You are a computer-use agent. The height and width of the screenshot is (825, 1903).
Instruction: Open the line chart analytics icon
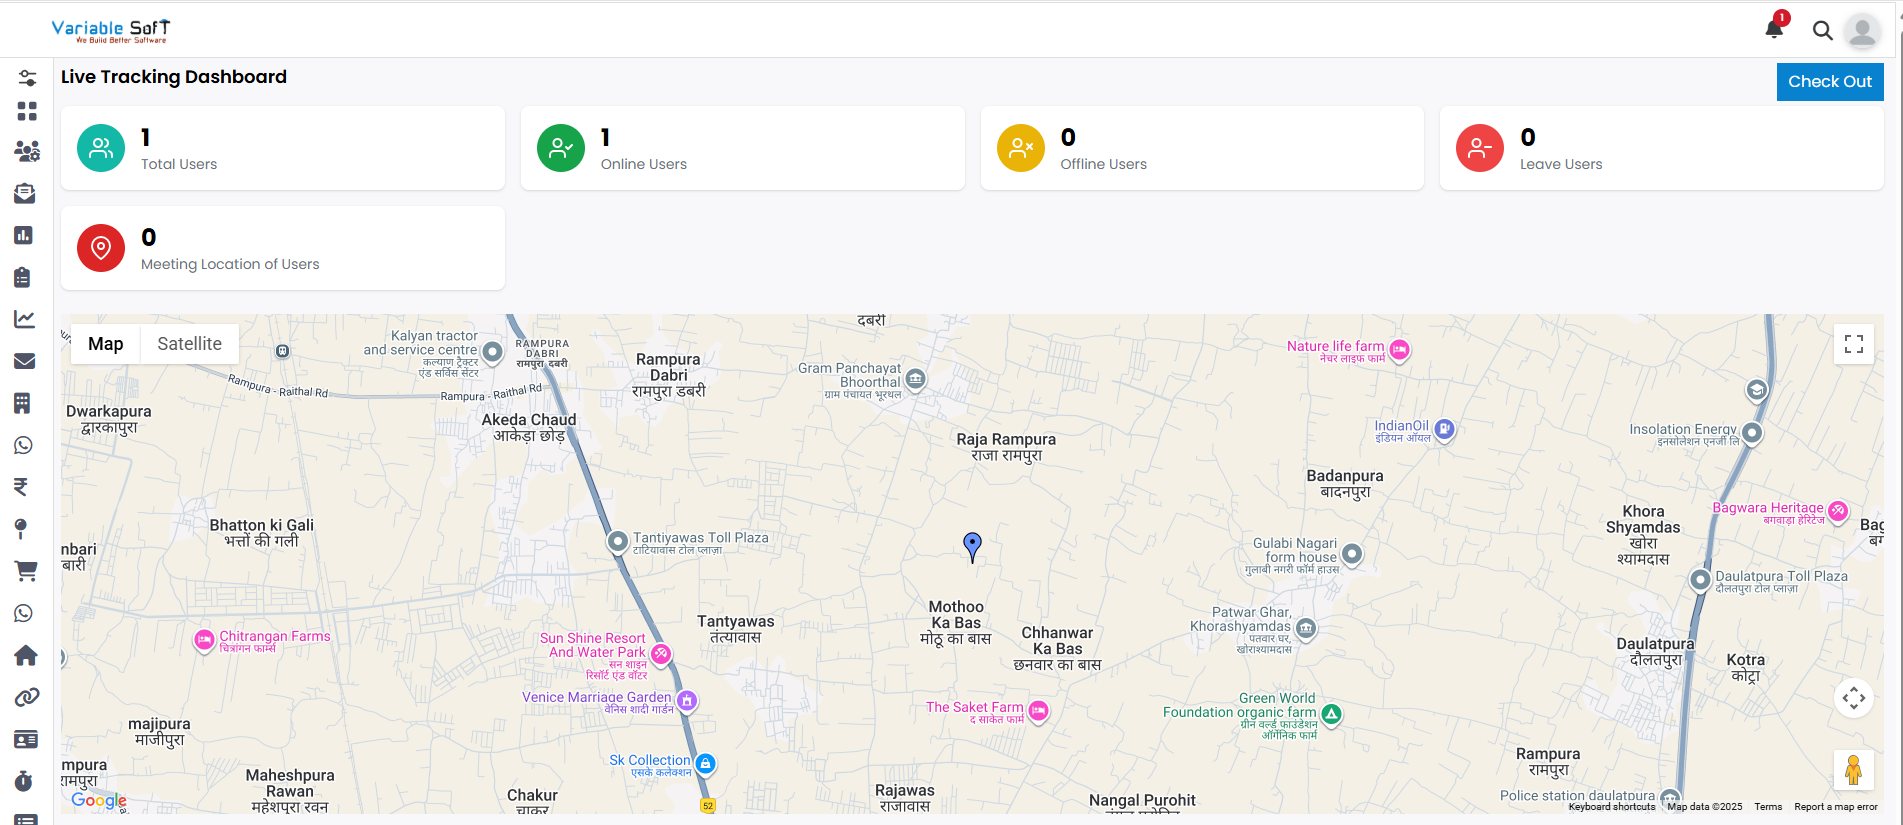25,319
